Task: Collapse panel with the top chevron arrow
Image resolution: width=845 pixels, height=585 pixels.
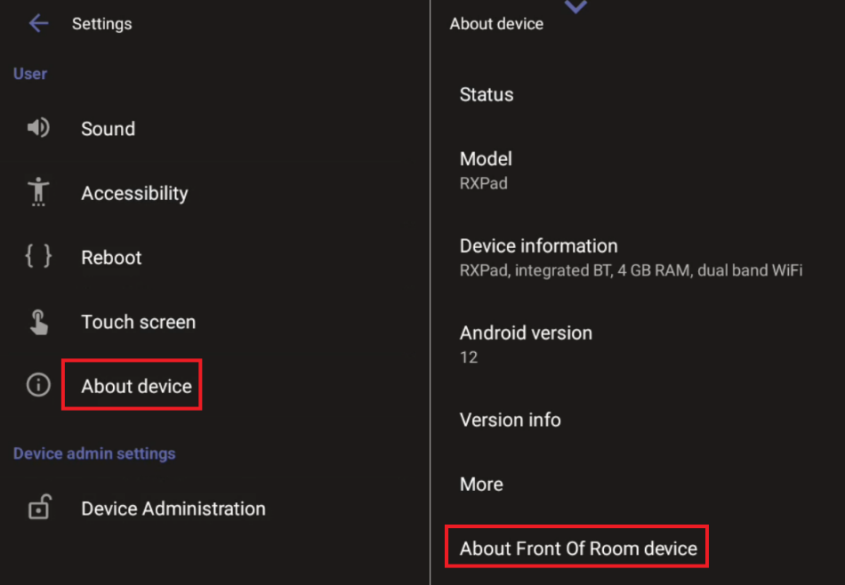Action: click(x=576, y=7)
